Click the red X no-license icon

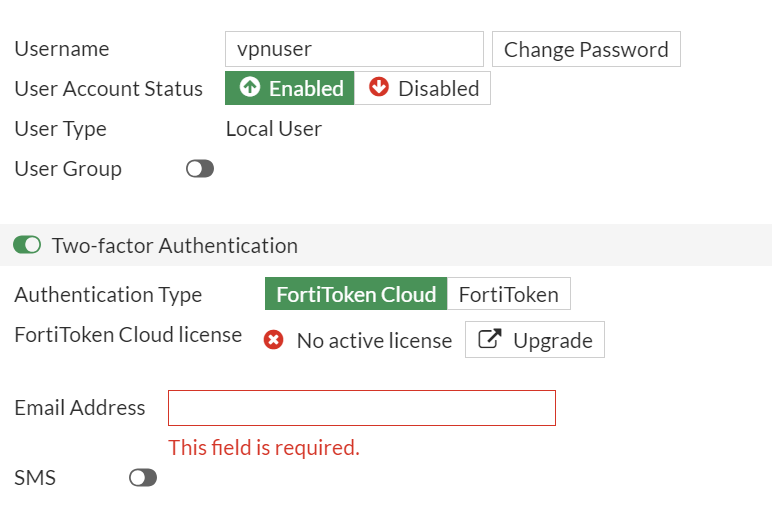[274, 341]
